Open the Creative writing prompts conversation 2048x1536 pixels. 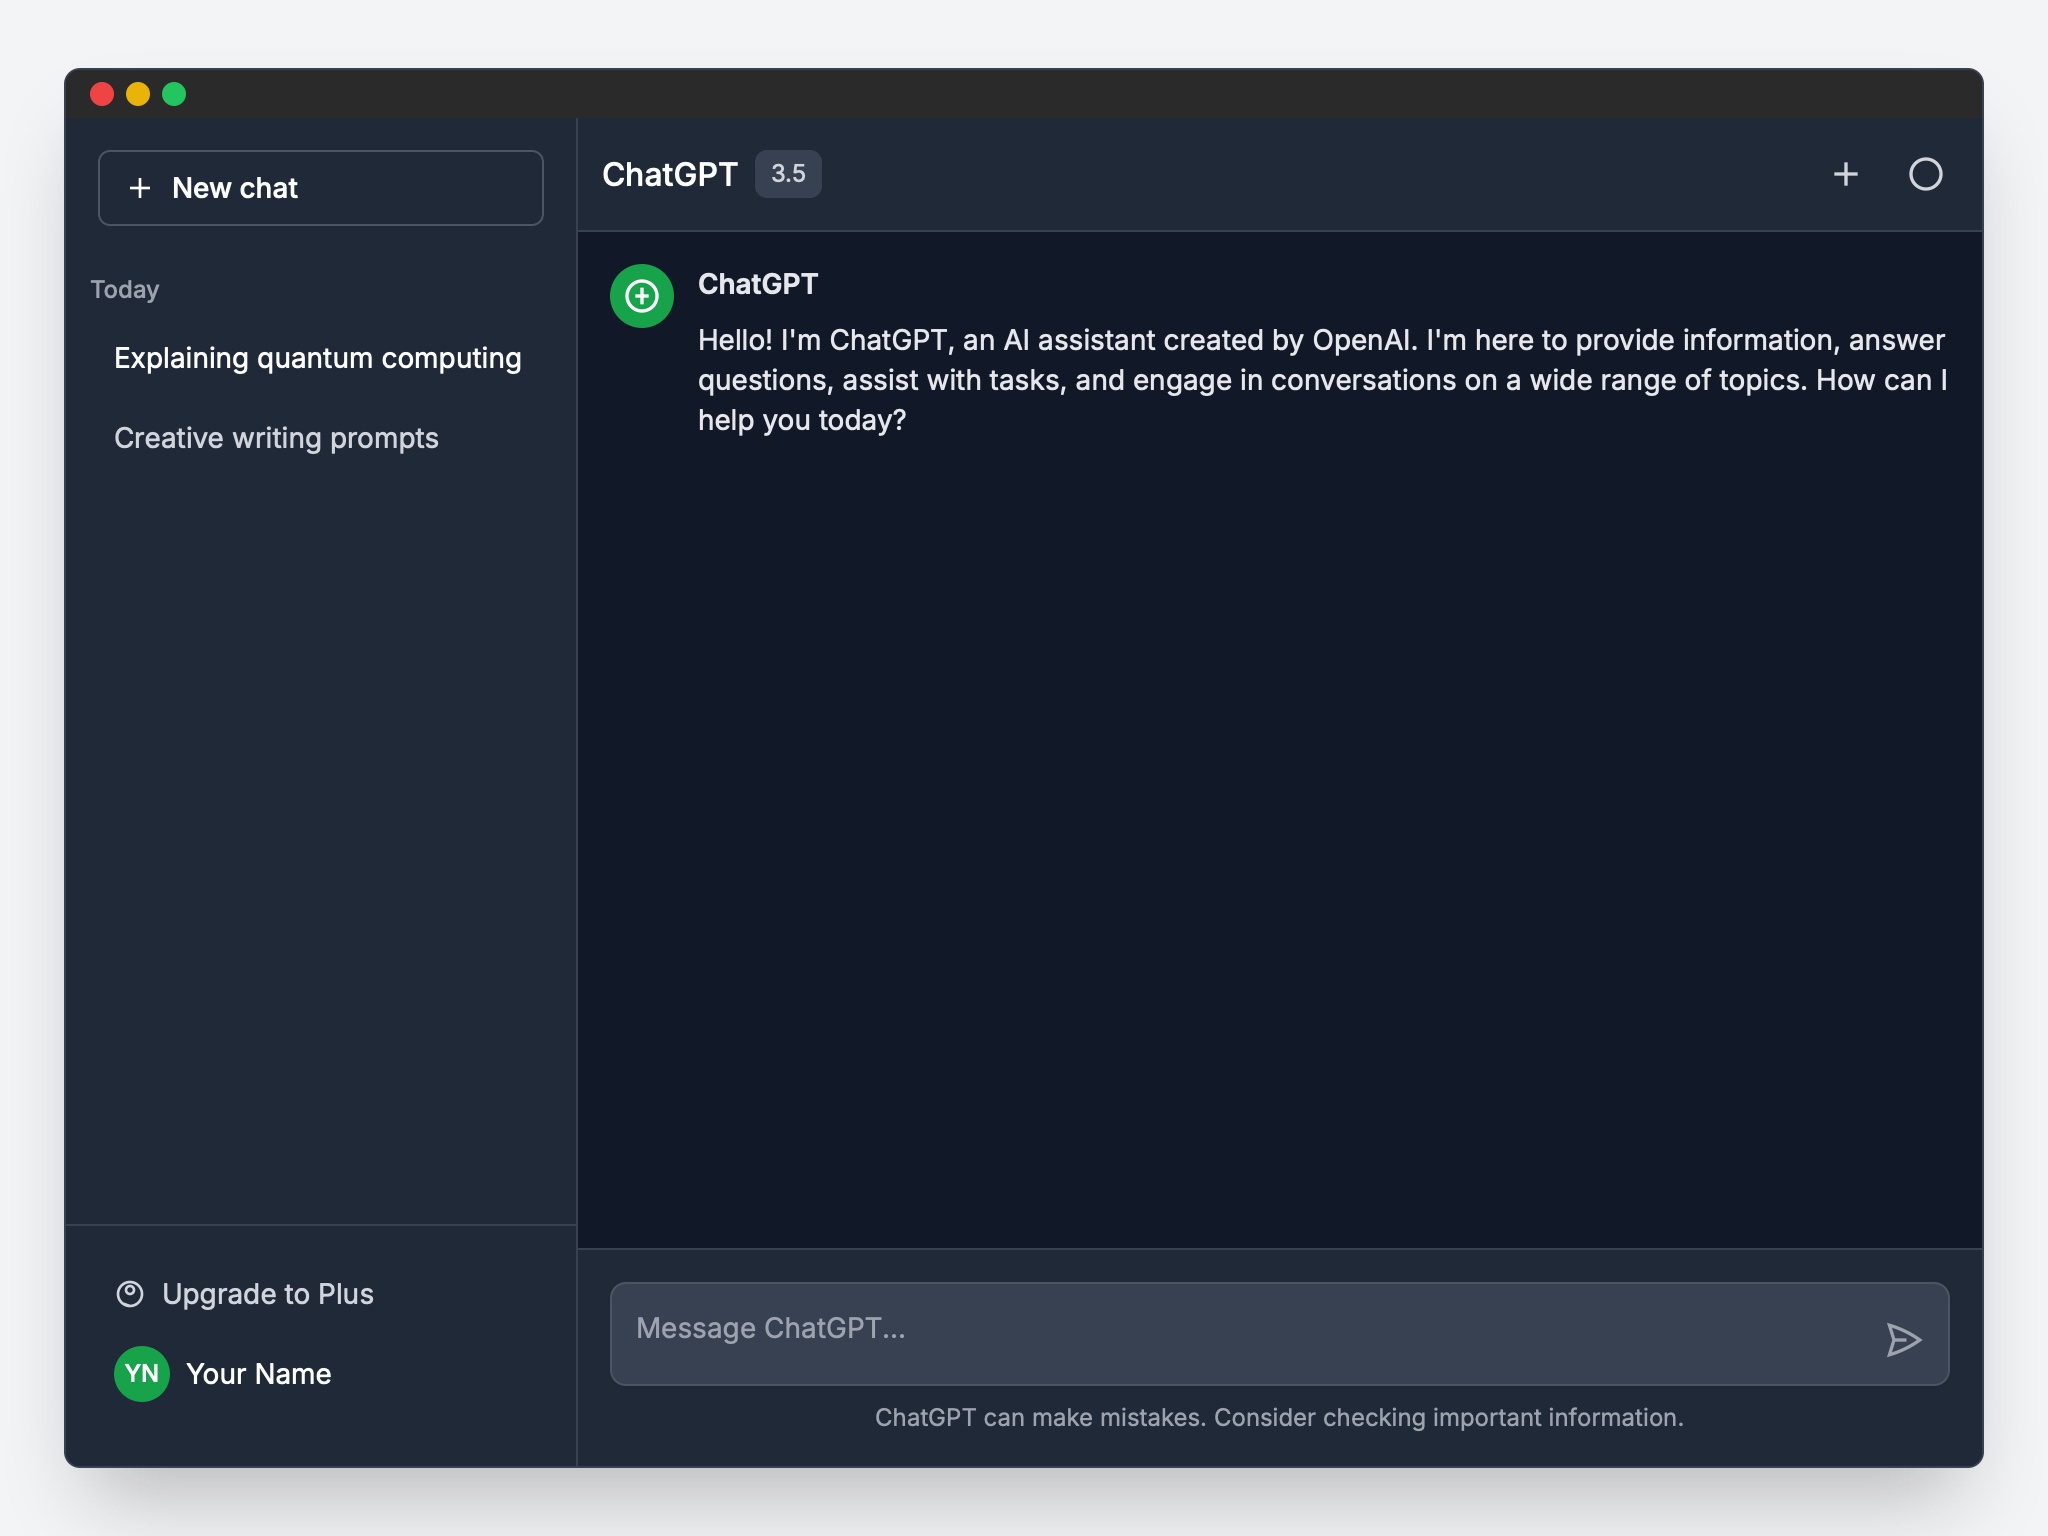(276, 437)
